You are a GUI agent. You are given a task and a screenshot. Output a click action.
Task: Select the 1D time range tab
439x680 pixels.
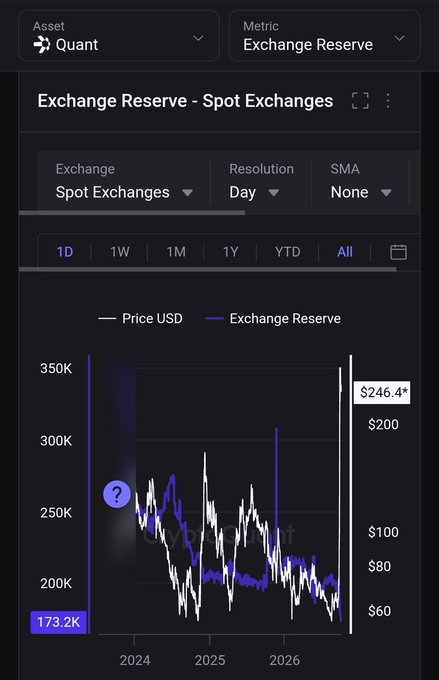[65, 252]
